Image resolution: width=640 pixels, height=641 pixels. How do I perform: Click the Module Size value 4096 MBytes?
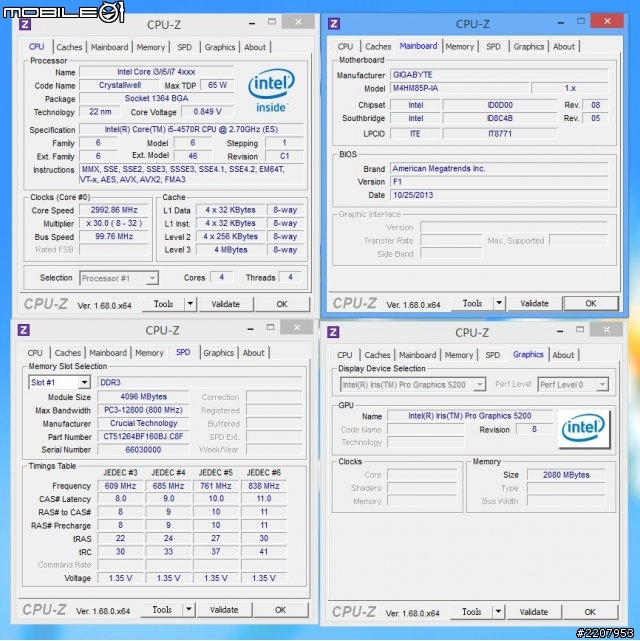(143, 397)
